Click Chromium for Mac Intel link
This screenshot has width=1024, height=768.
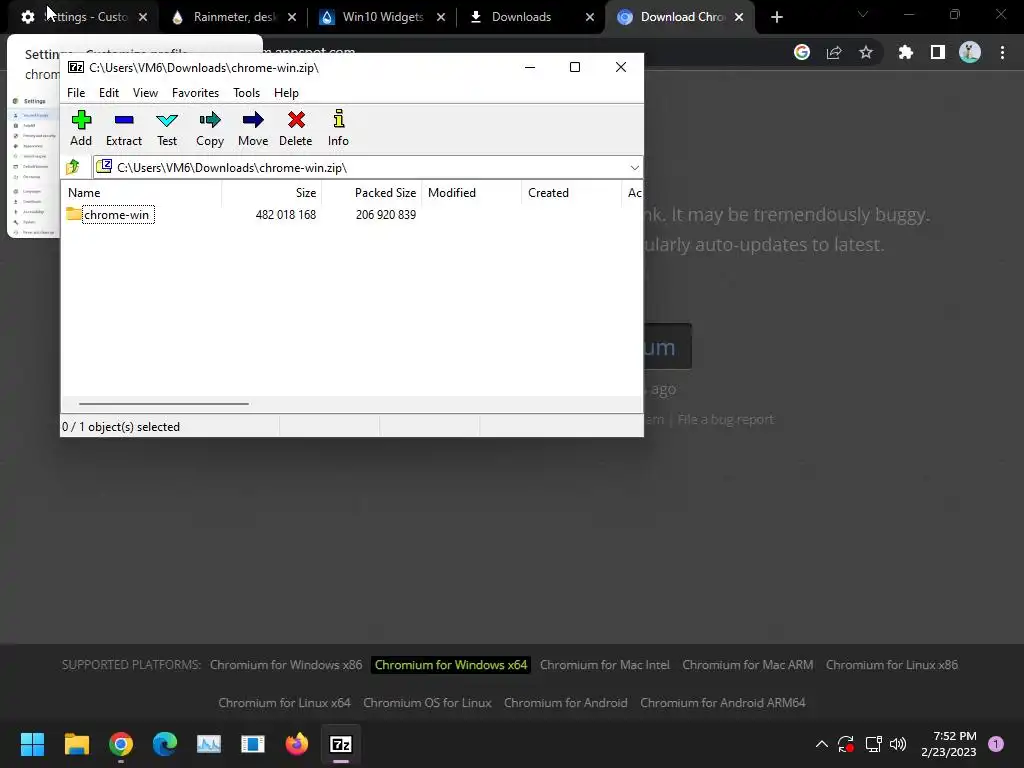pos(605,665)
